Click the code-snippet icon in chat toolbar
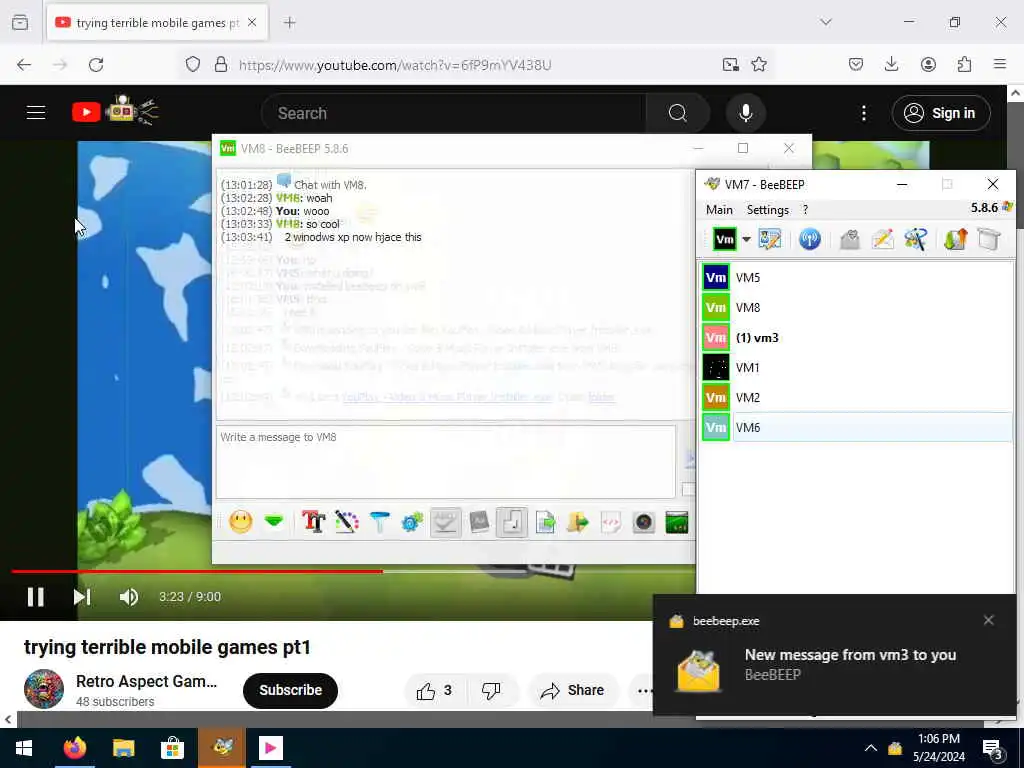The image size is (1024, 768). tap(611, 522)
